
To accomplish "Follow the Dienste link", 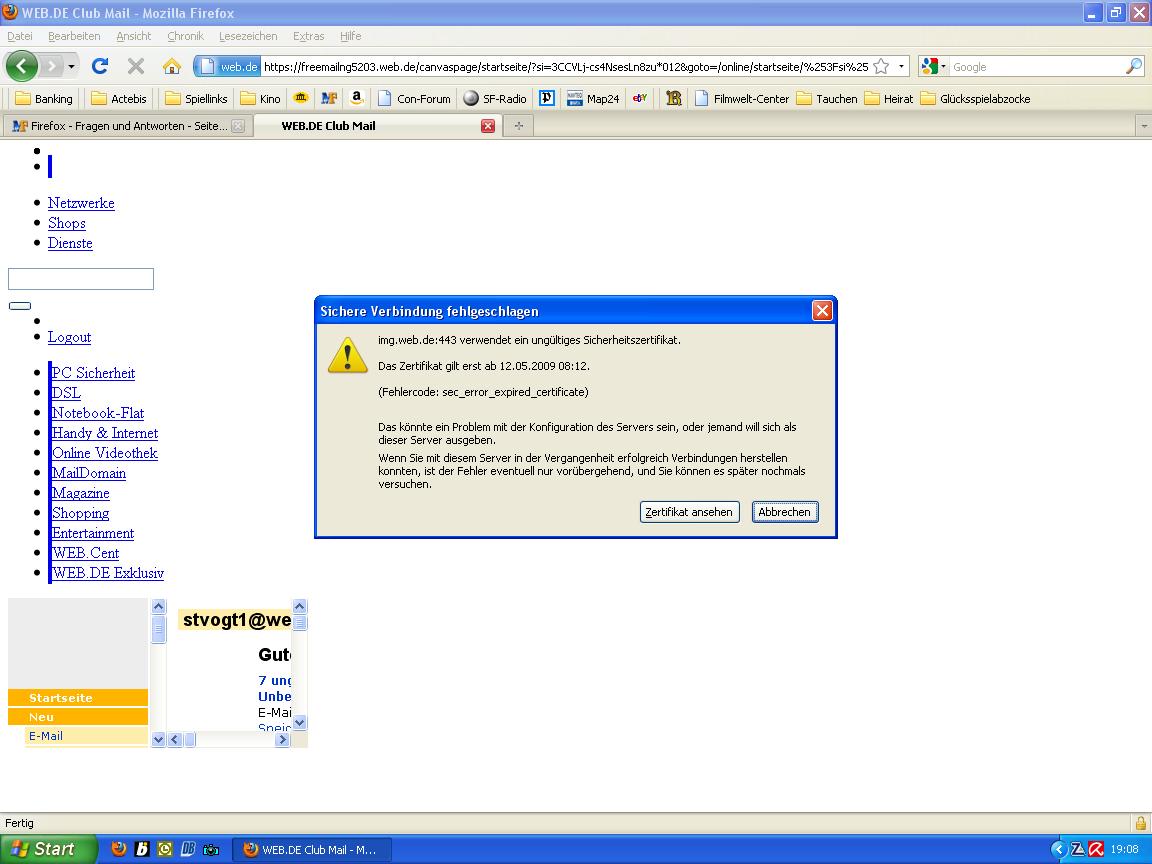I will pos(70,242).
